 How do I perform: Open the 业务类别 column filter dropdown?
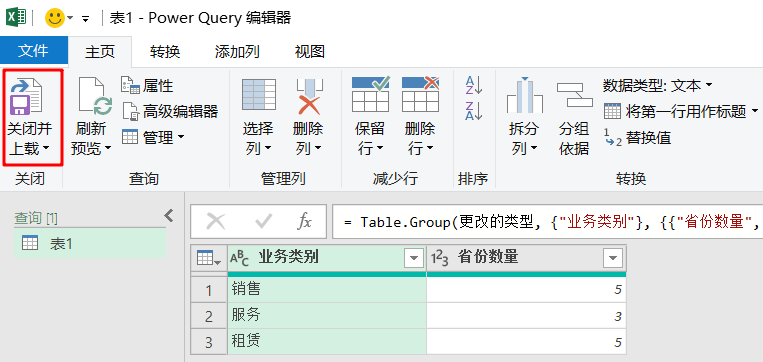coord(414,258)
